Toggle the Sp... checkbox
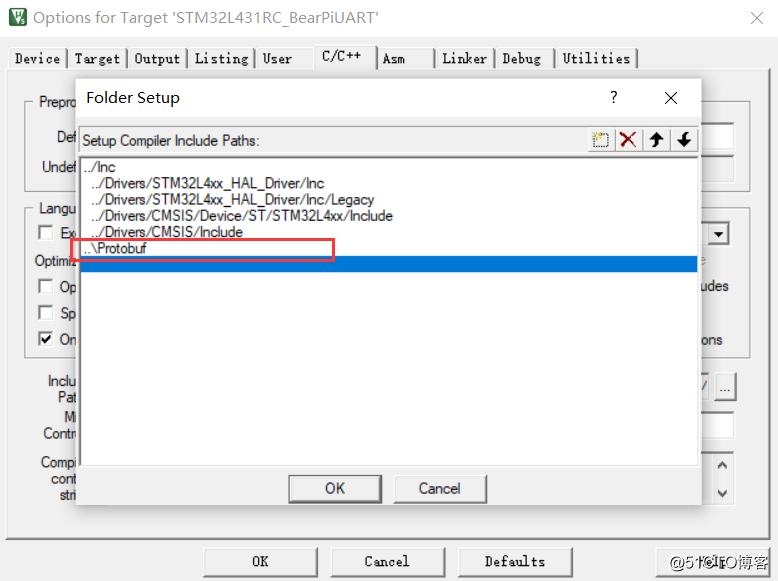The image size is (778, 581). pyautogui.click(x=46, y=313)
